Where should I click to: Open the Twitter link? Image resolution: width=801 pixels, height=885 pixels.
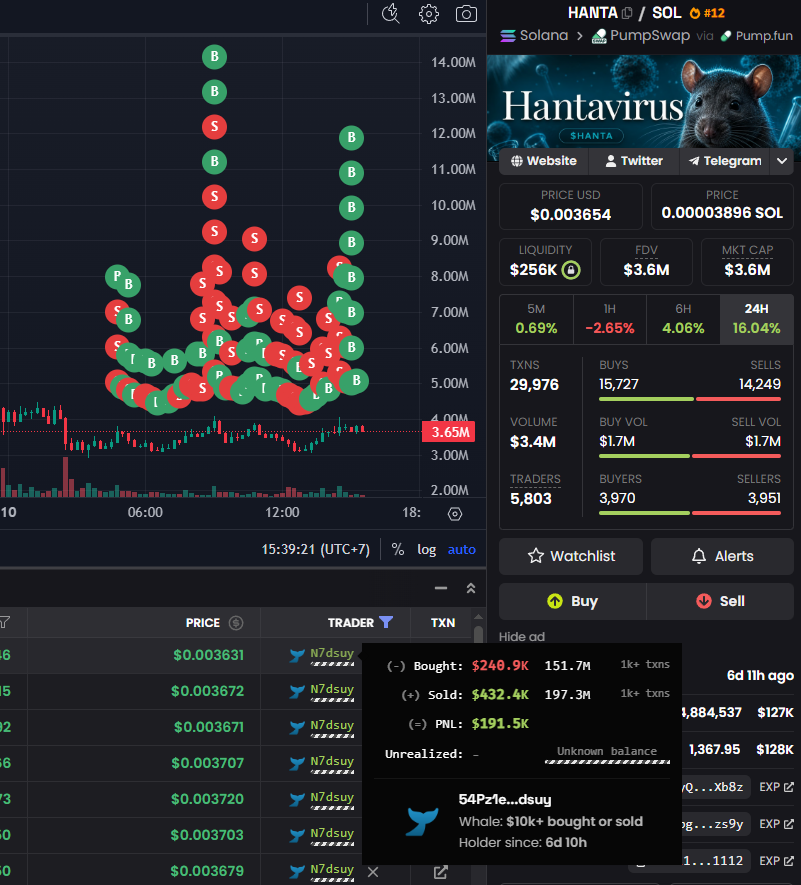click(x=634, y=161)
